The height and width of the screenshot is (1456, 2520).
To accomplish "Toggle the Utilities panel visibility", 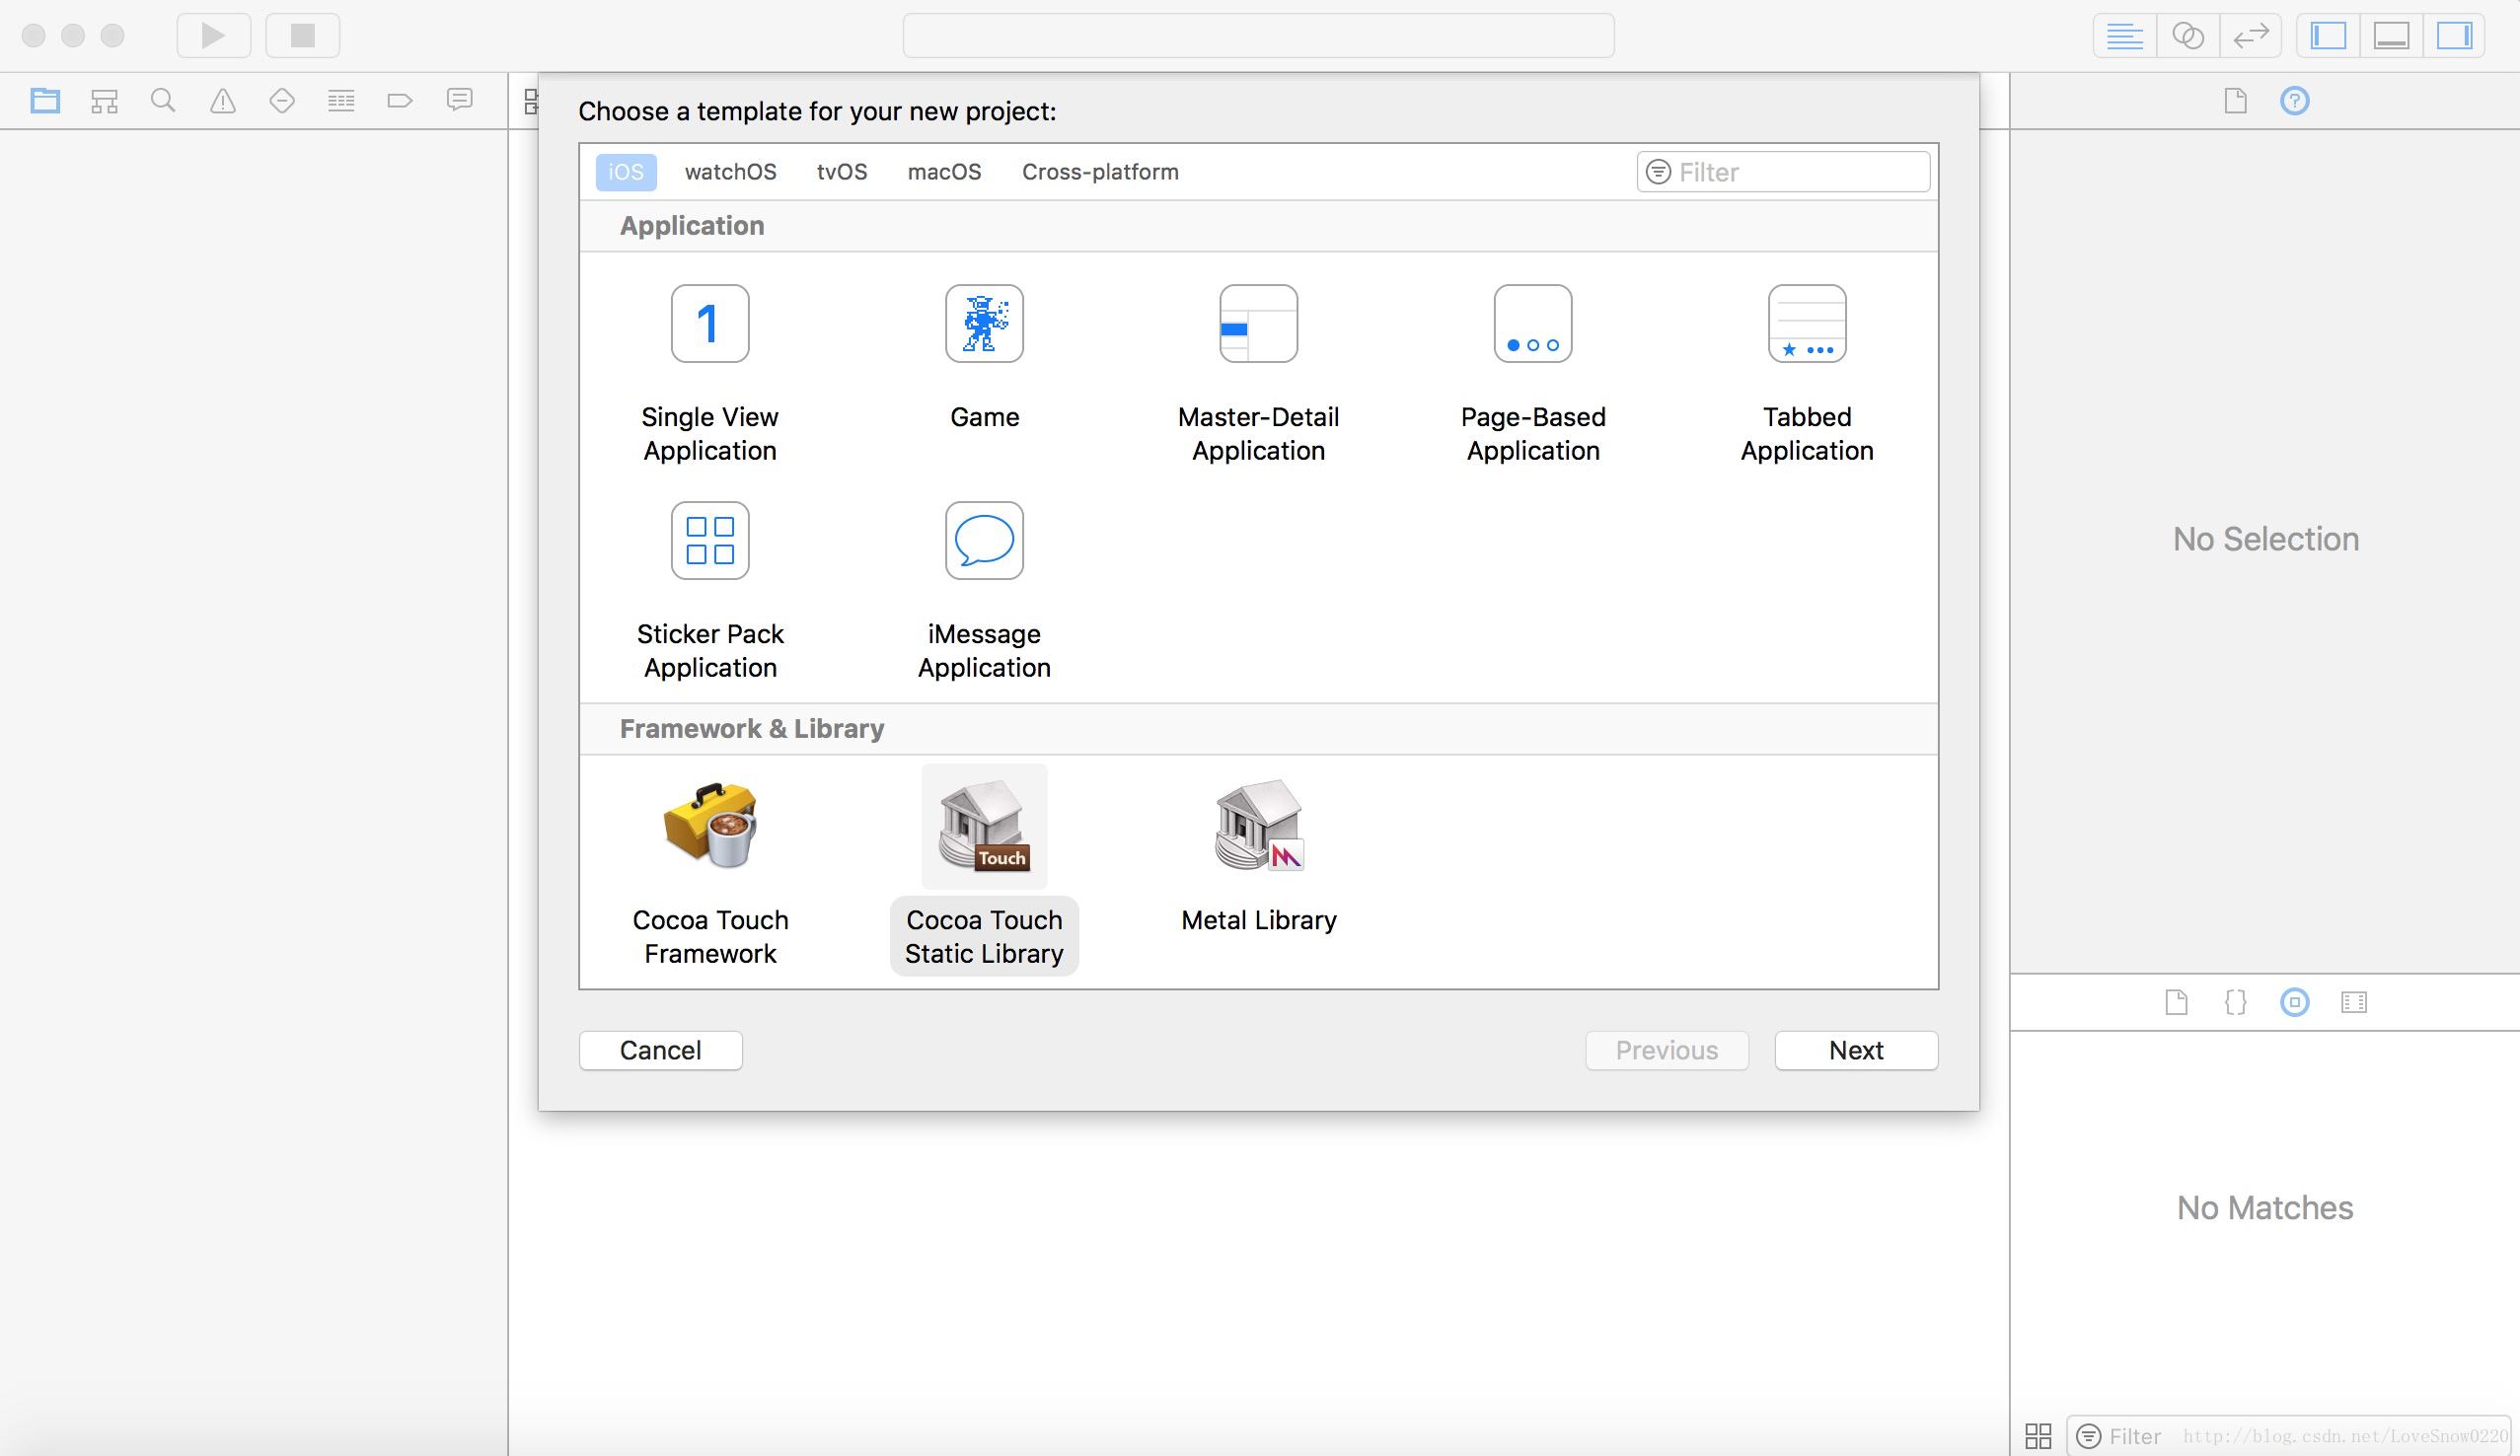I will (2454, 36).
